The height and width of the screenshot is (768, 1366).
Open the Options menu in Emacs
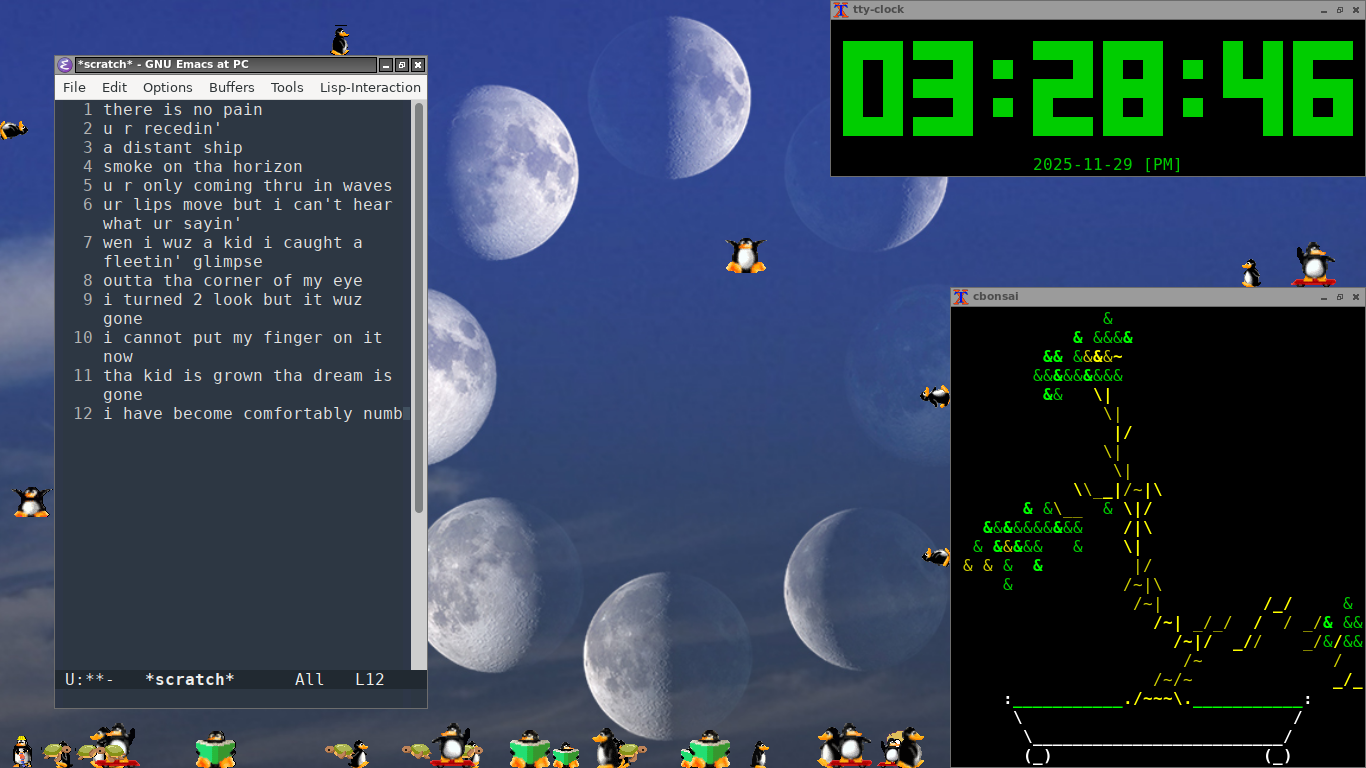pos(168,88)
